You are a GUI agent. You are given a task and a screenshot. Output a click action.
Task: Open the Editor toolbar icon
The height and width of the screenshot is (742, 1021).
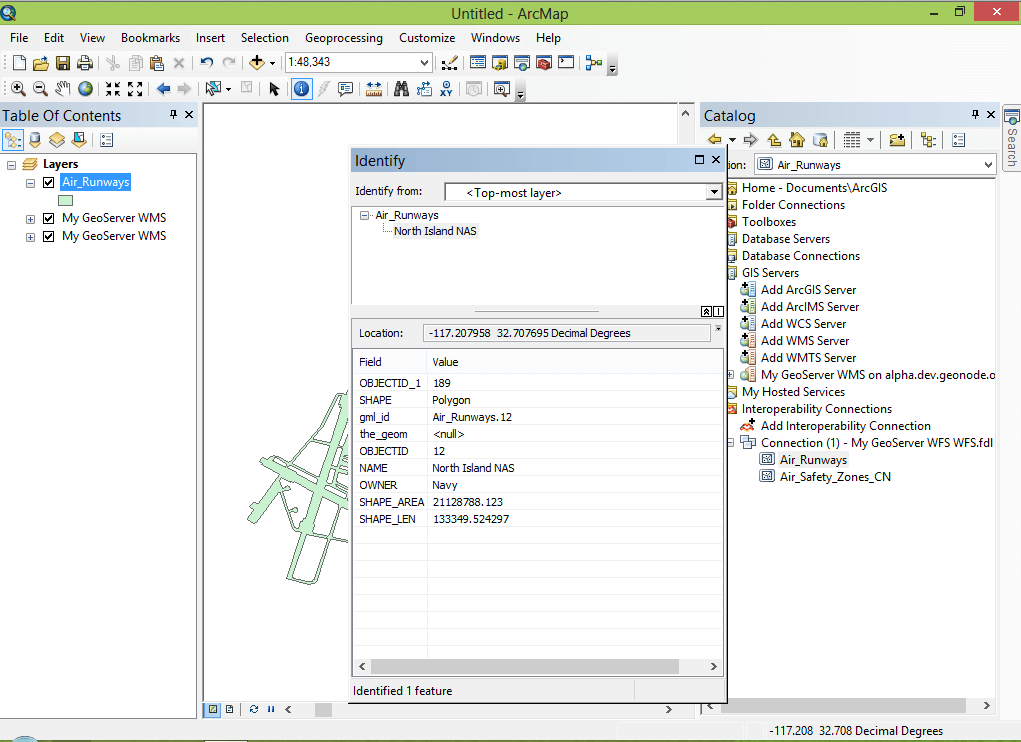[x=449, y=62]
